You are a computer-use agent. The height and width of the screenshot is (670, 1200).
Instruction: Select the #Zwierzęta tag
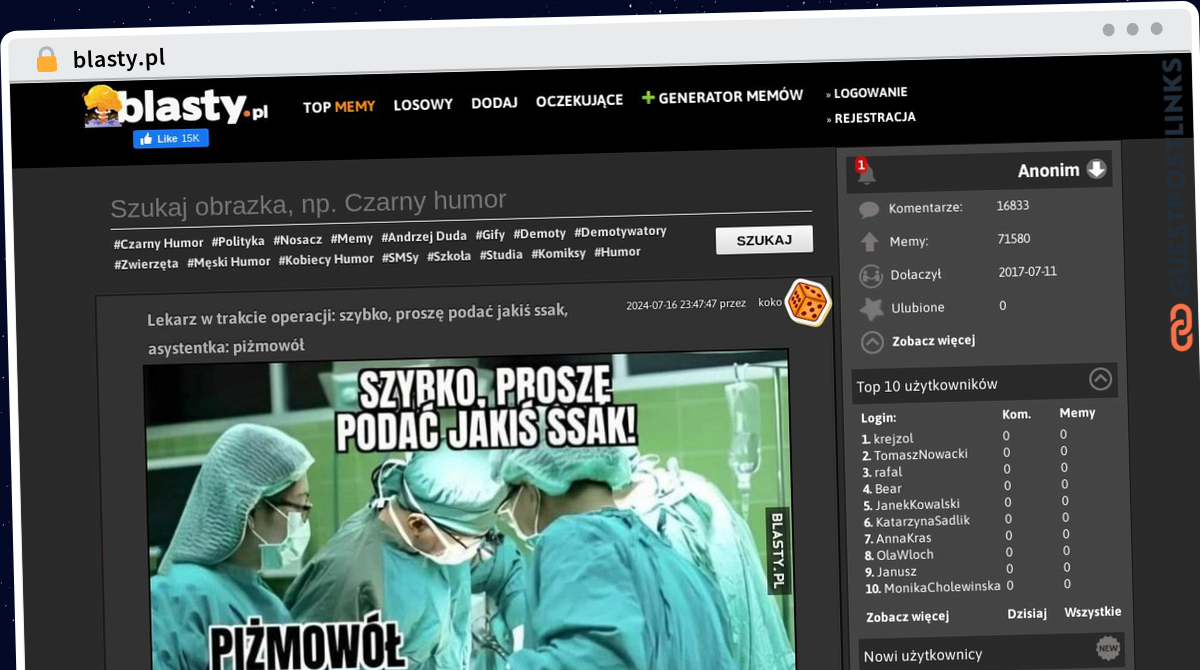click(x=146, y=264)
